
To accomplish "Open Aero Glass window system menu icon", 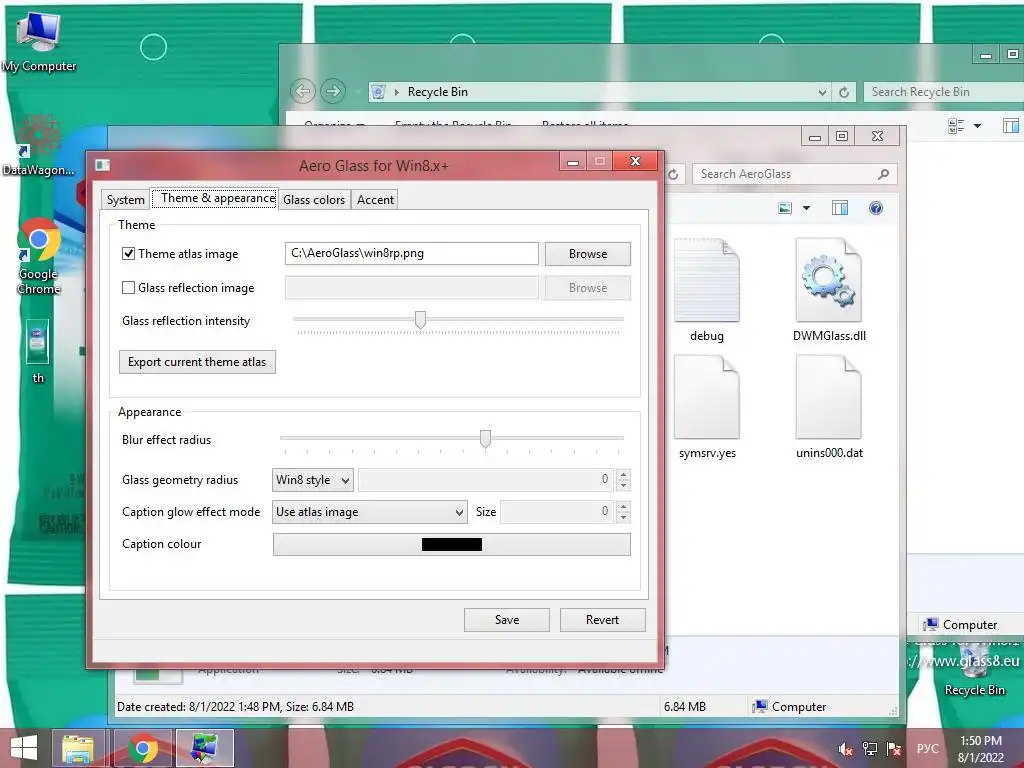I will click(x=103, y=165).
